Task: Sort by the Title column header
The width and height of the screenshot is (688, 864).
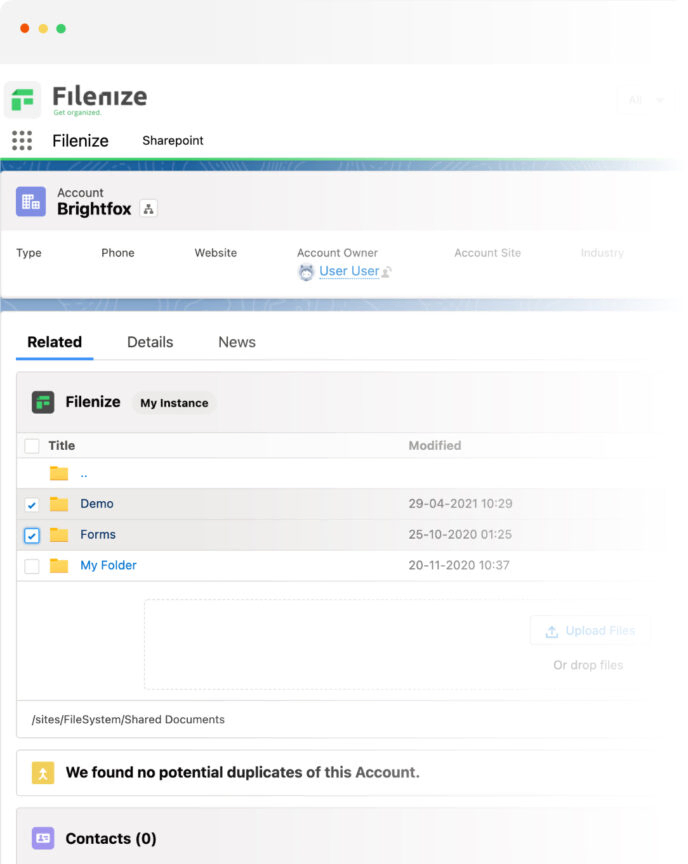Action: click(x=62, y=446)
